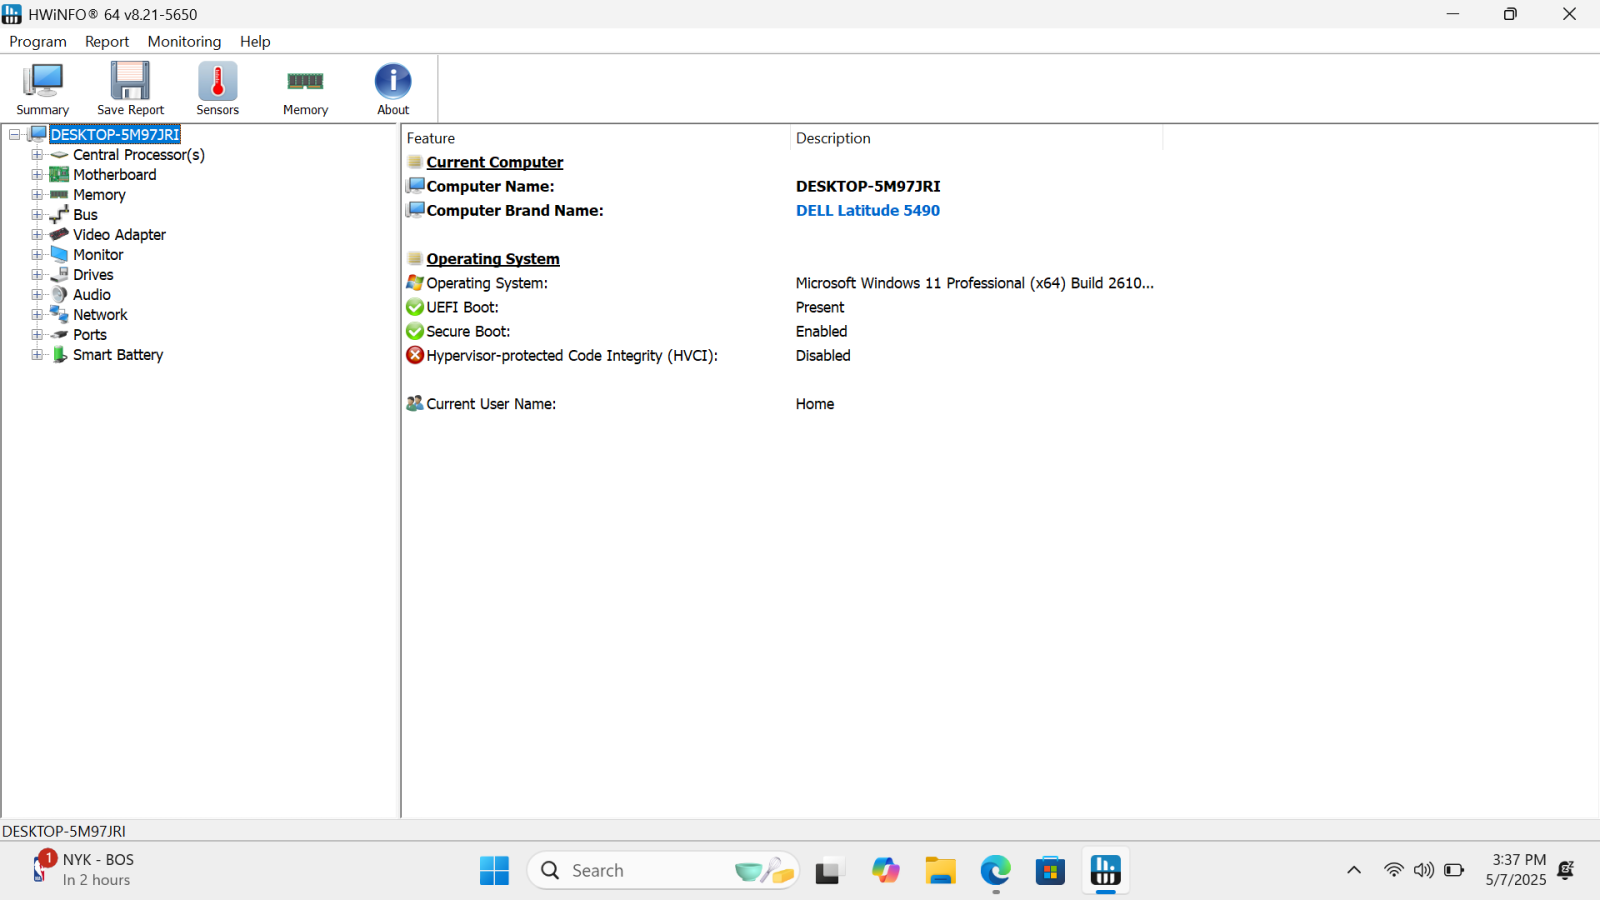Viewport: 1600px width, 900px height.
Task: Expand the Drives tree node
Action: pos(37,275)
